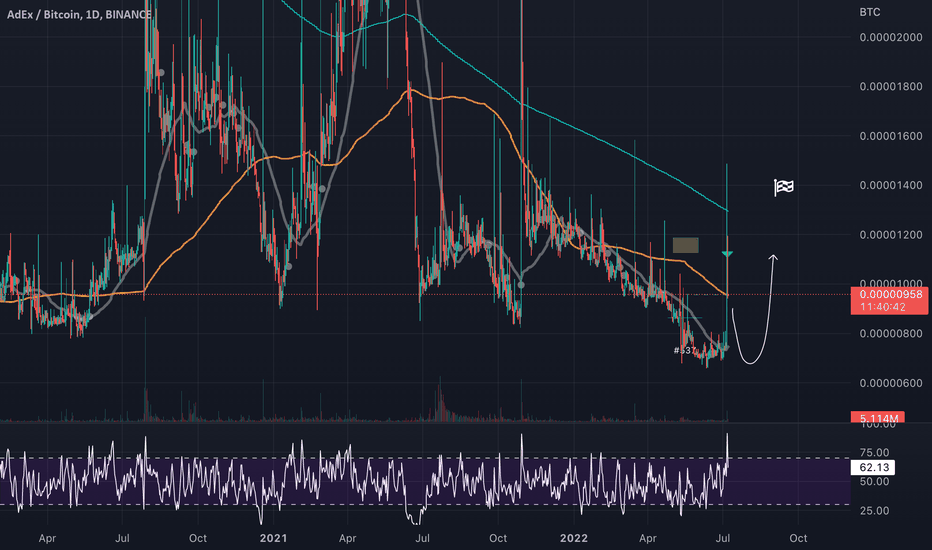Click the 0.00000800 price axis label

tap(890, 334)
